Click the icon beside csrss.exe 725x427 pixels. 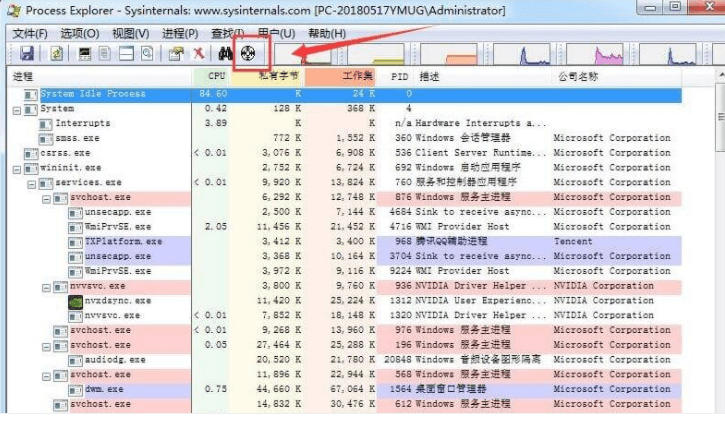pyautogui.click(x=31, y=154)
